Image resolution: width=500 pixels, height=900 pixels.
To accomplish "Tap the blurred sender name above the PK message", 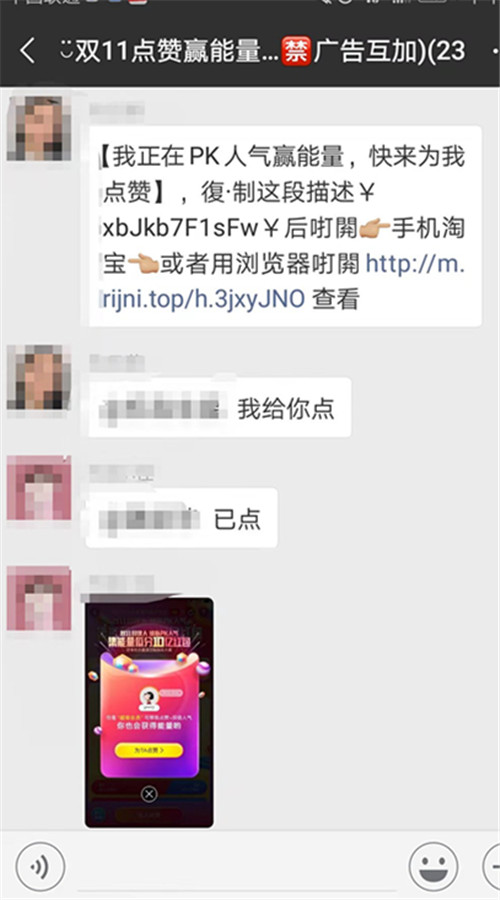I will [x=117, y=109].
